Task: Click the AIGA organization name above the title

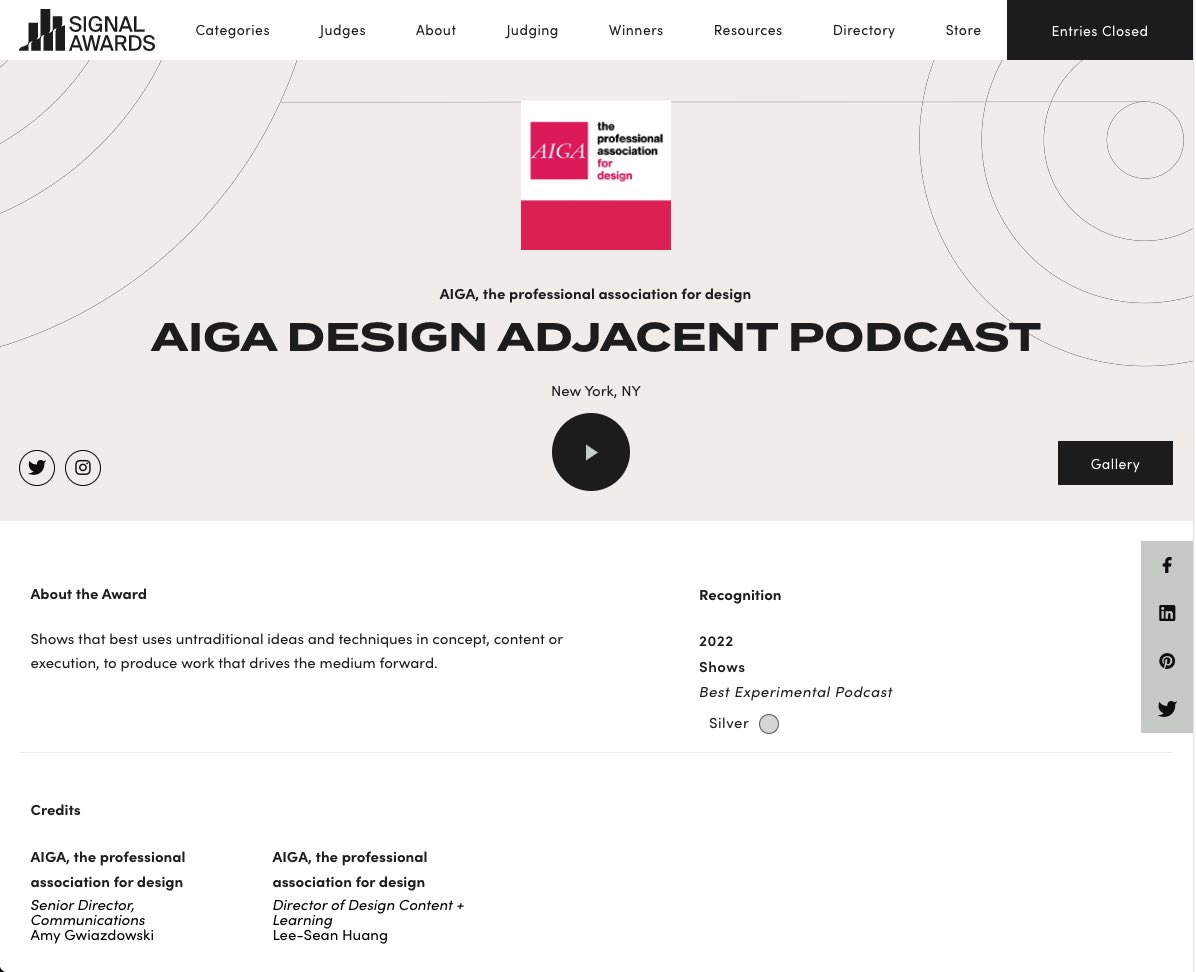Action: (595, 294)
